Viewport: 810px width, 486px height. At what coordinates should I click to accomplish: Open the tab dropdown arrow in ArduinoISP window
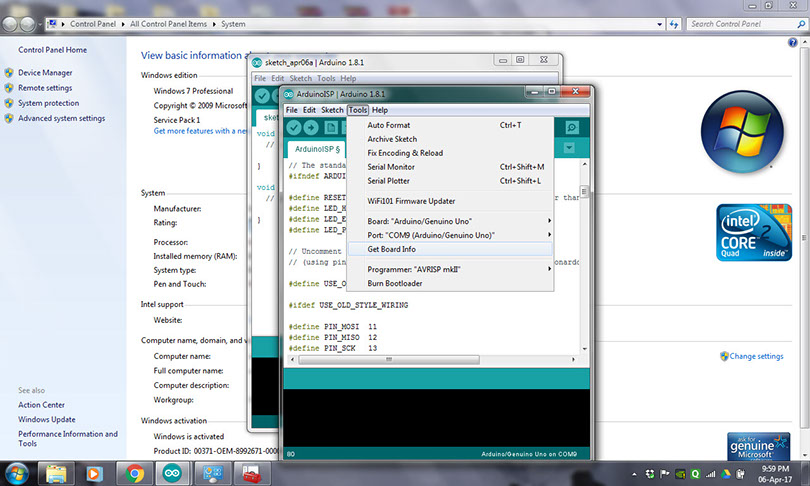(x=569, y=148)
